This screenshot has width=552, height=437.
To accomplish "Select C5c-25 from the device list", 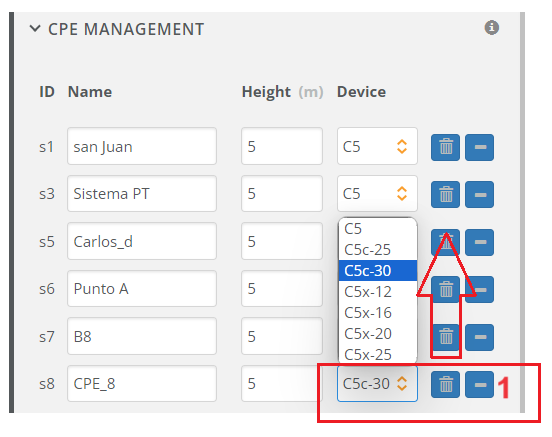I will 378,250.
